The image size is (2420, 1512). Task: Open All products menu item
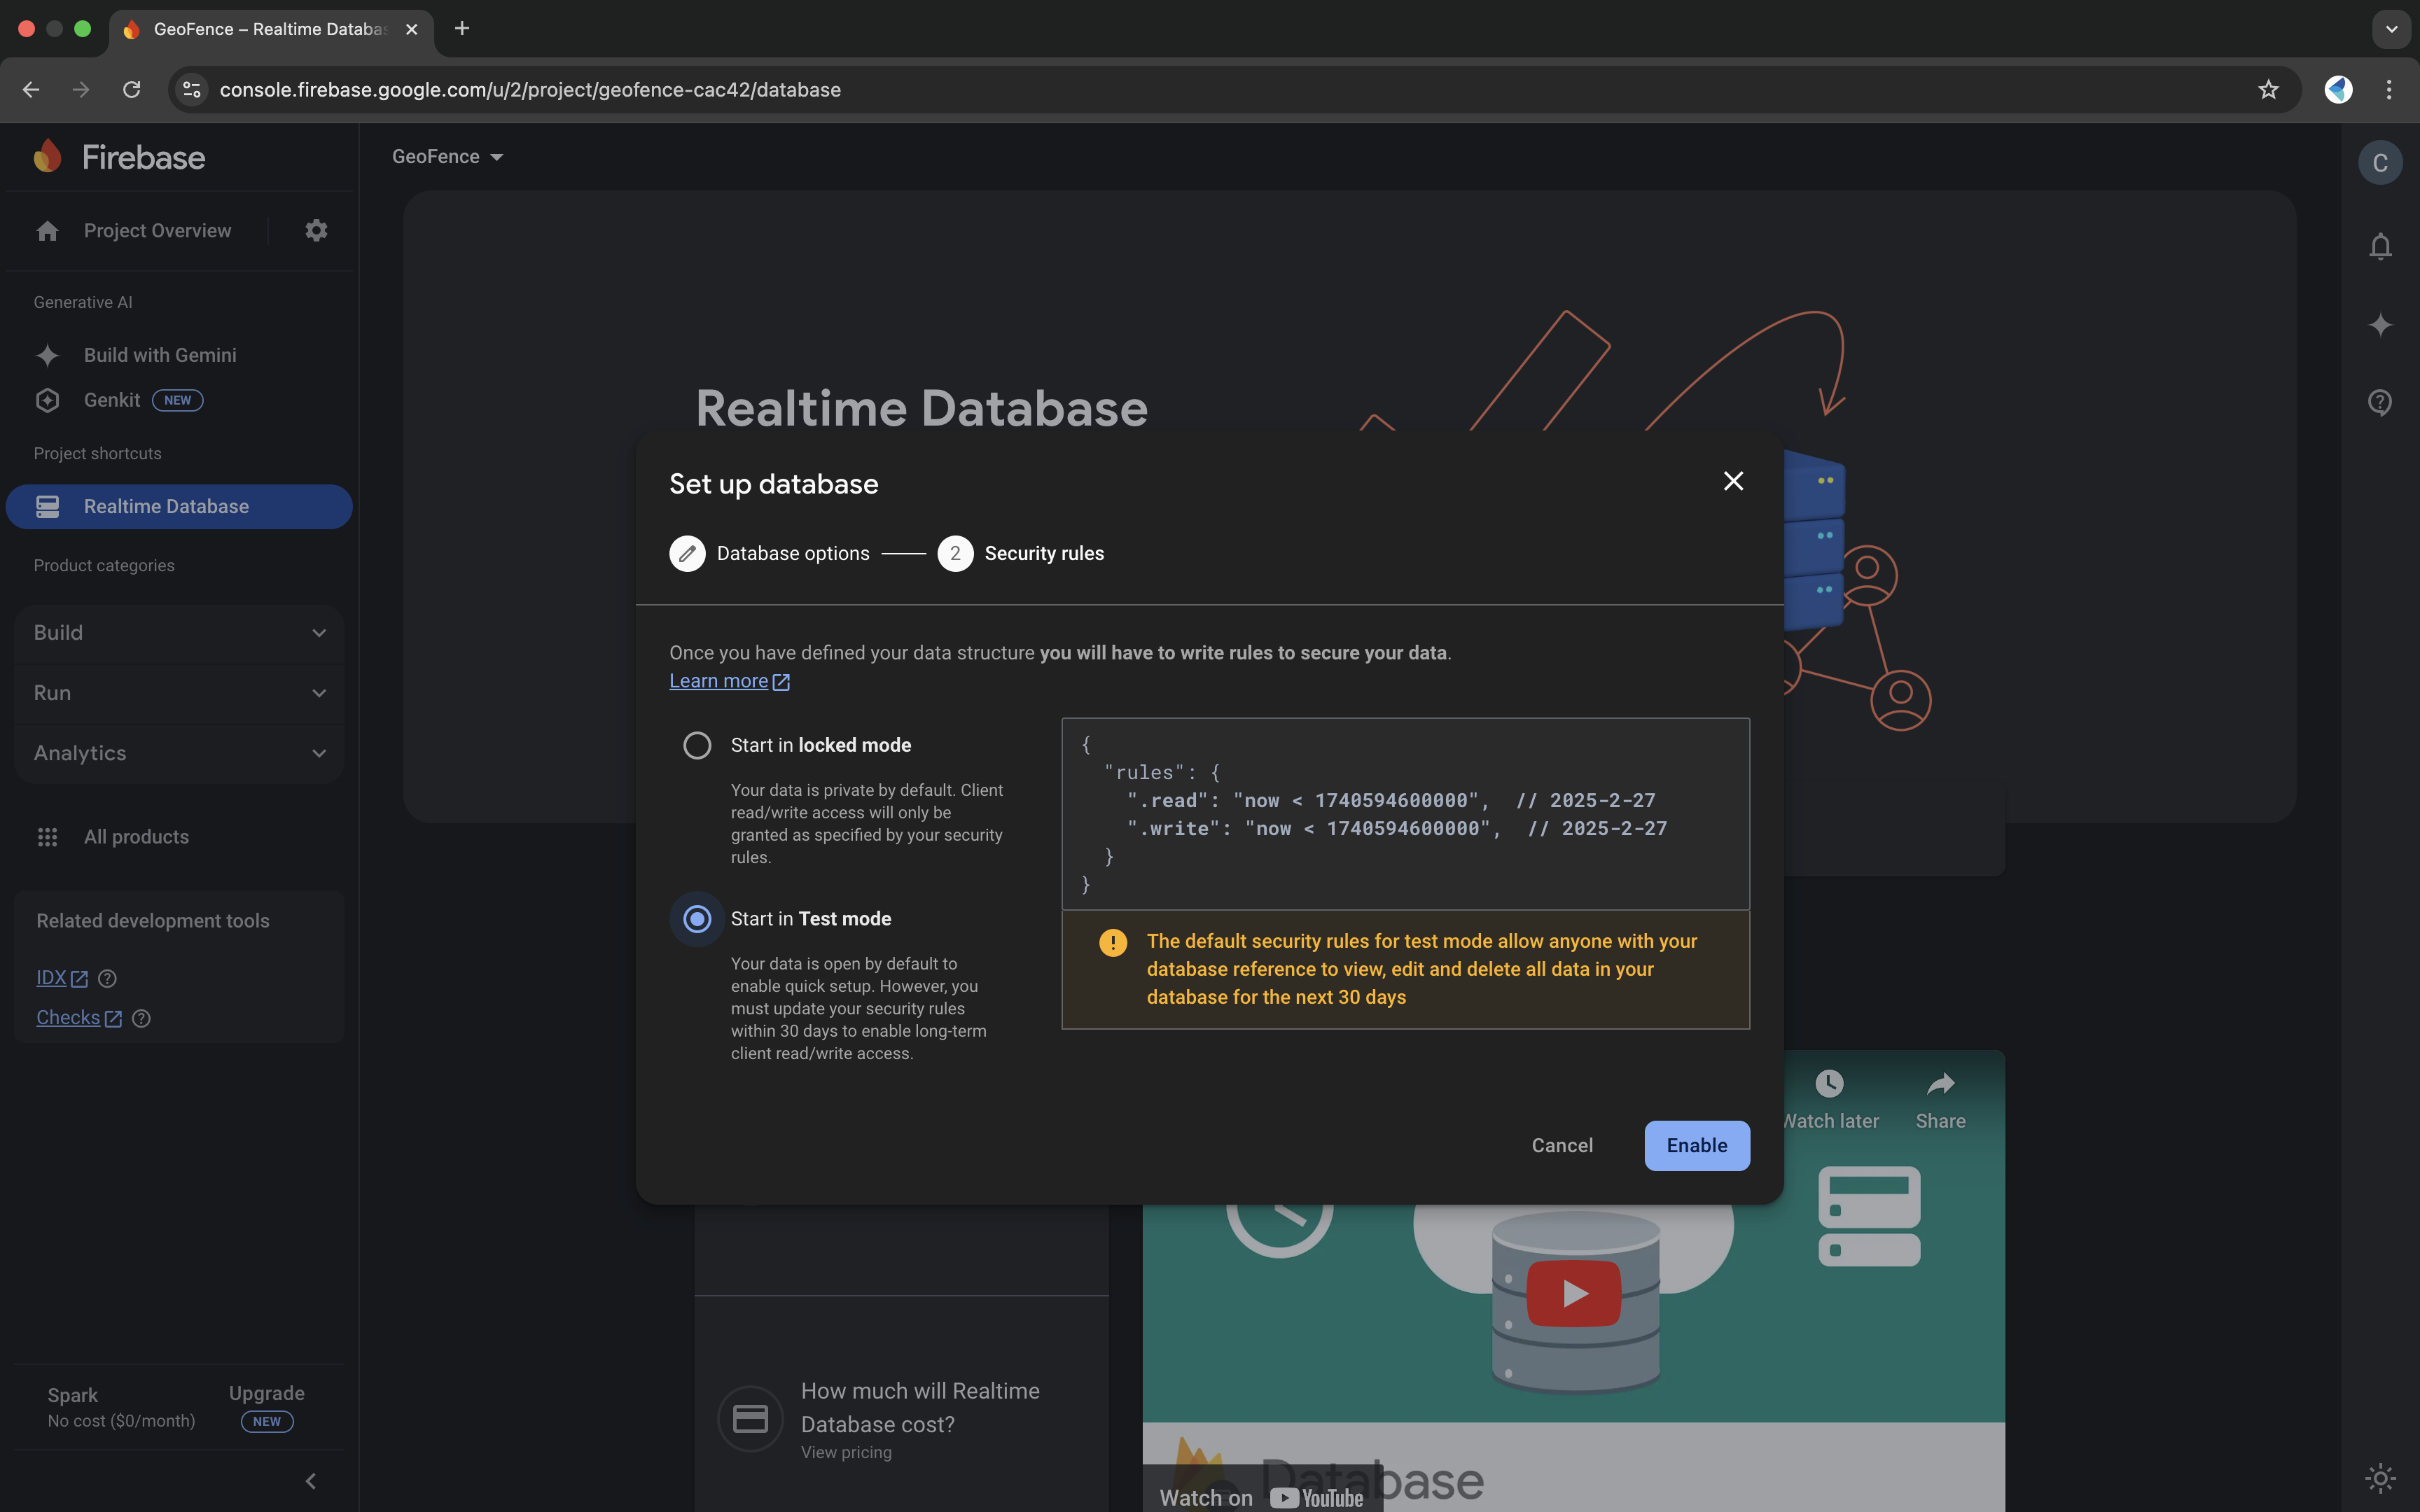tap(136, 837)
